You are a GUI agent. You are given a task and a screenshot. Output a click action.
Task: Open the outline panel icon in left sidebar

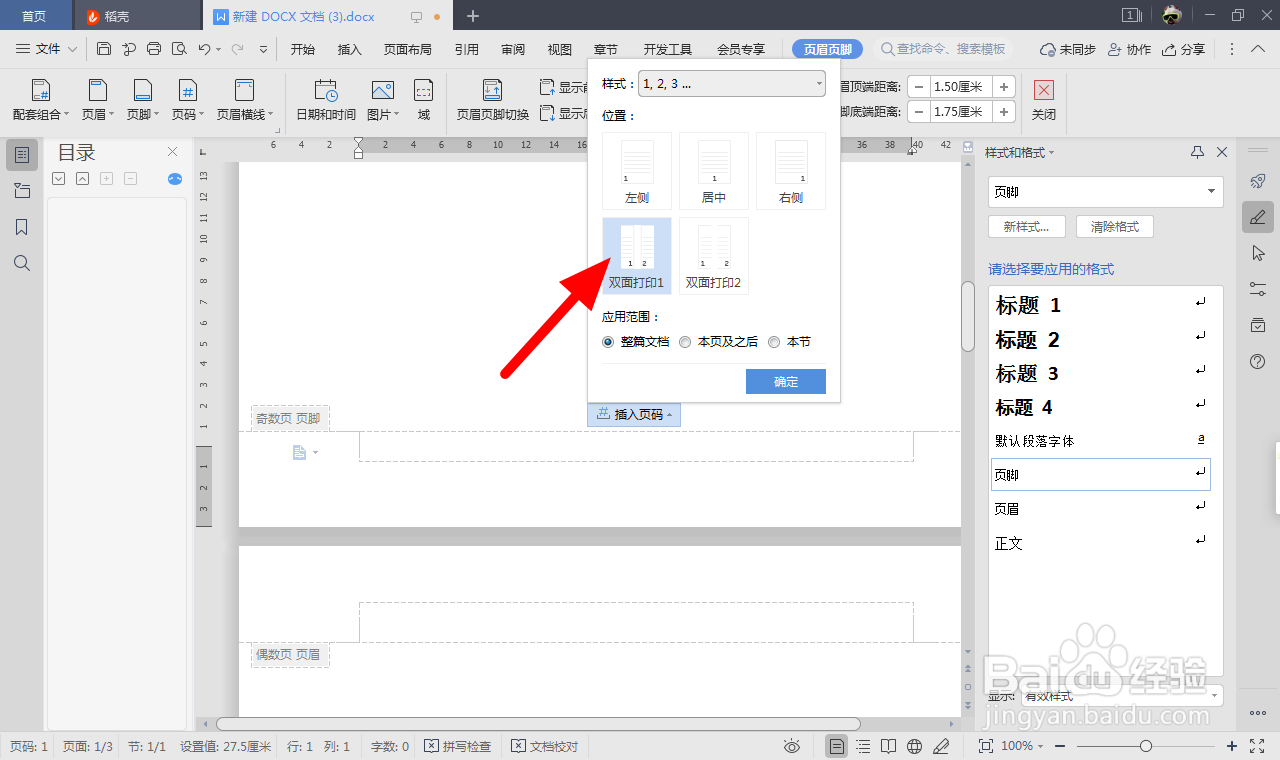22,155
